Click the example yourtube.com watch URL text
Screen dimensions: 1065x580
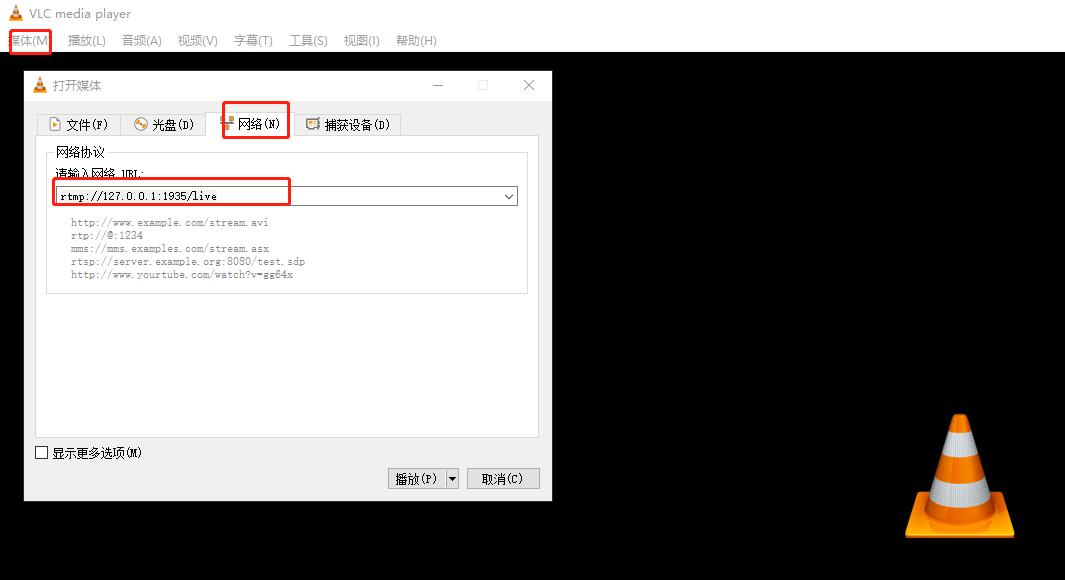[181, 275]
